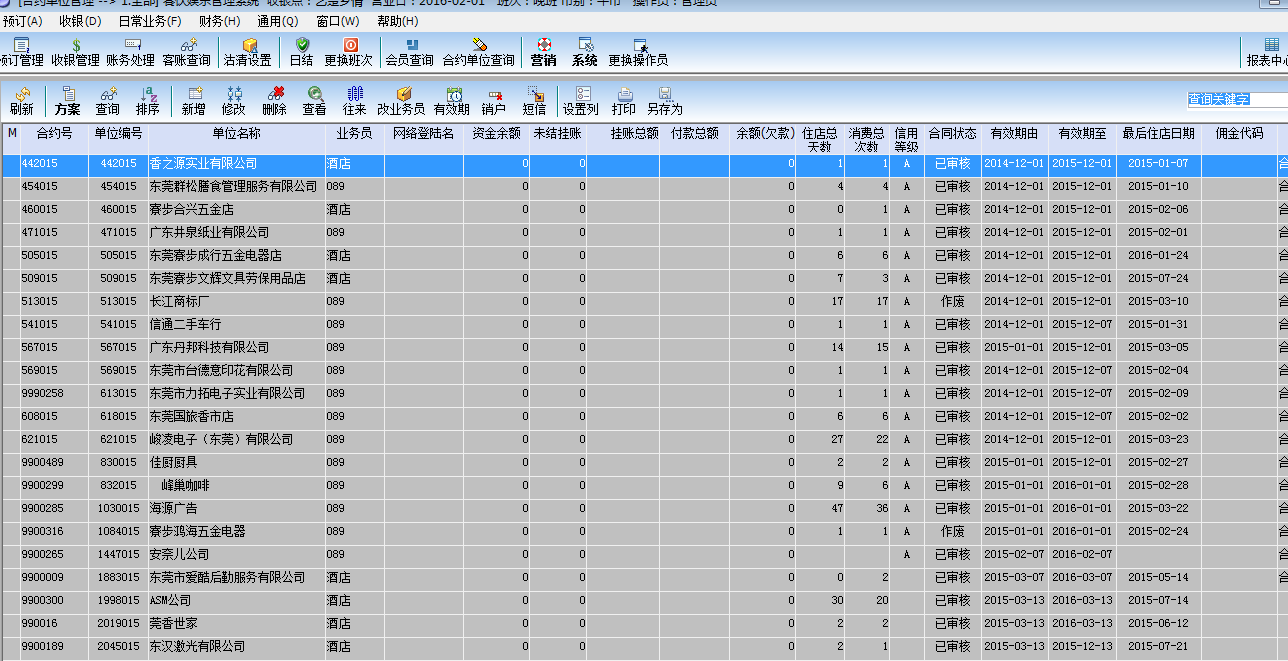The width and height of the screenshot is (1288, 661).
Task: Click 修改 to edit the selected record
Action: point(234,101)
